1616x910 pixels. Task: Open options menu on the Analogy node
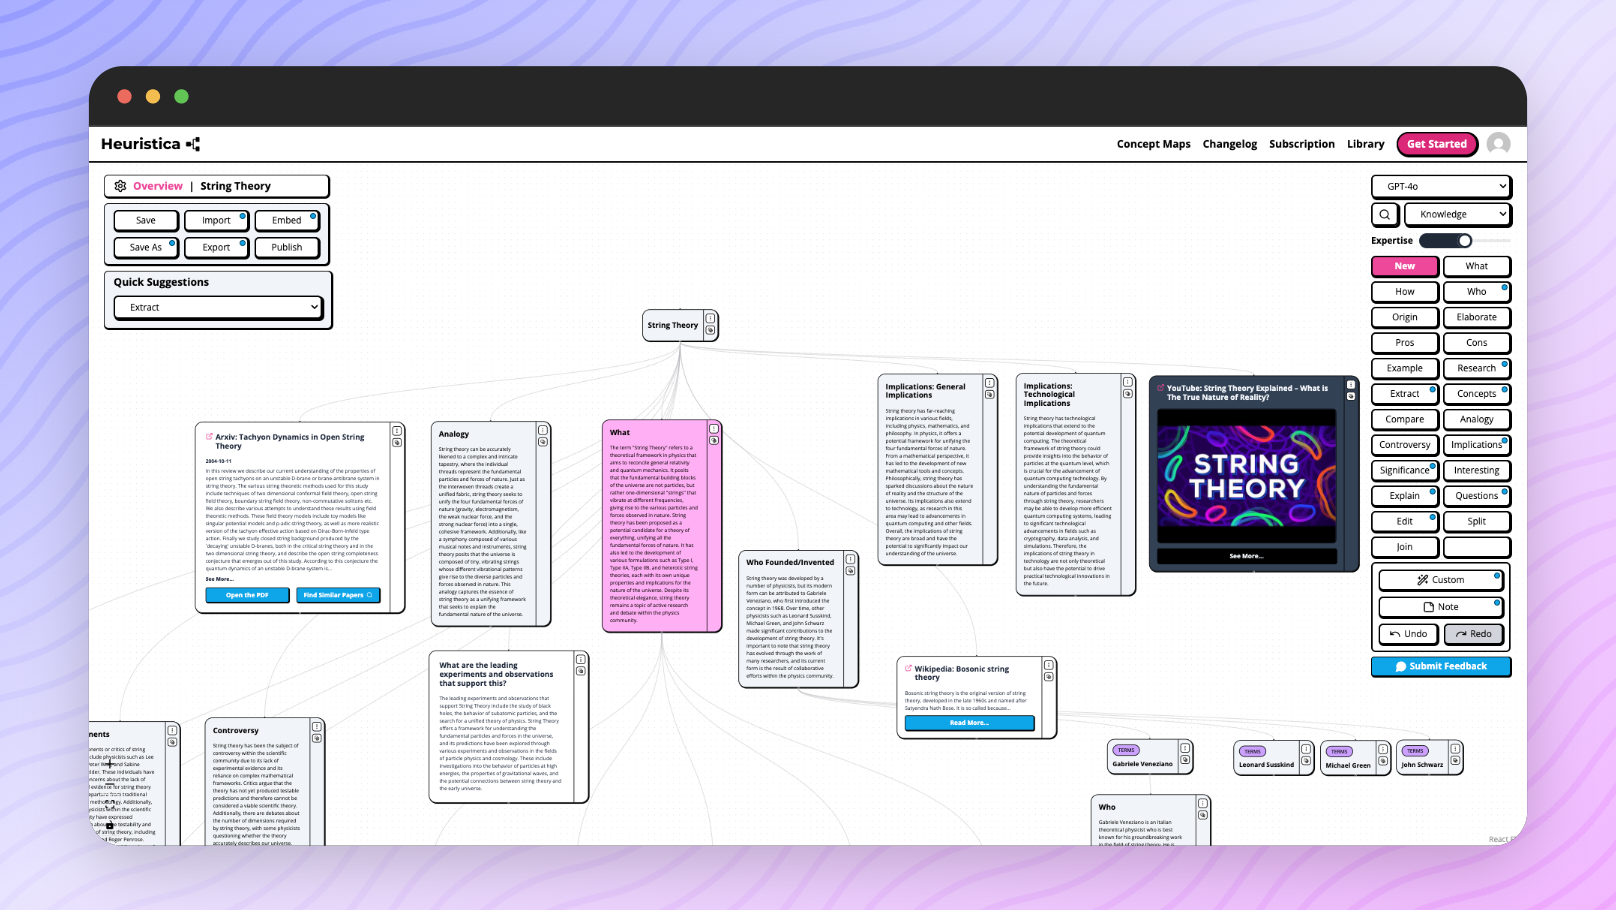point(543,431)
